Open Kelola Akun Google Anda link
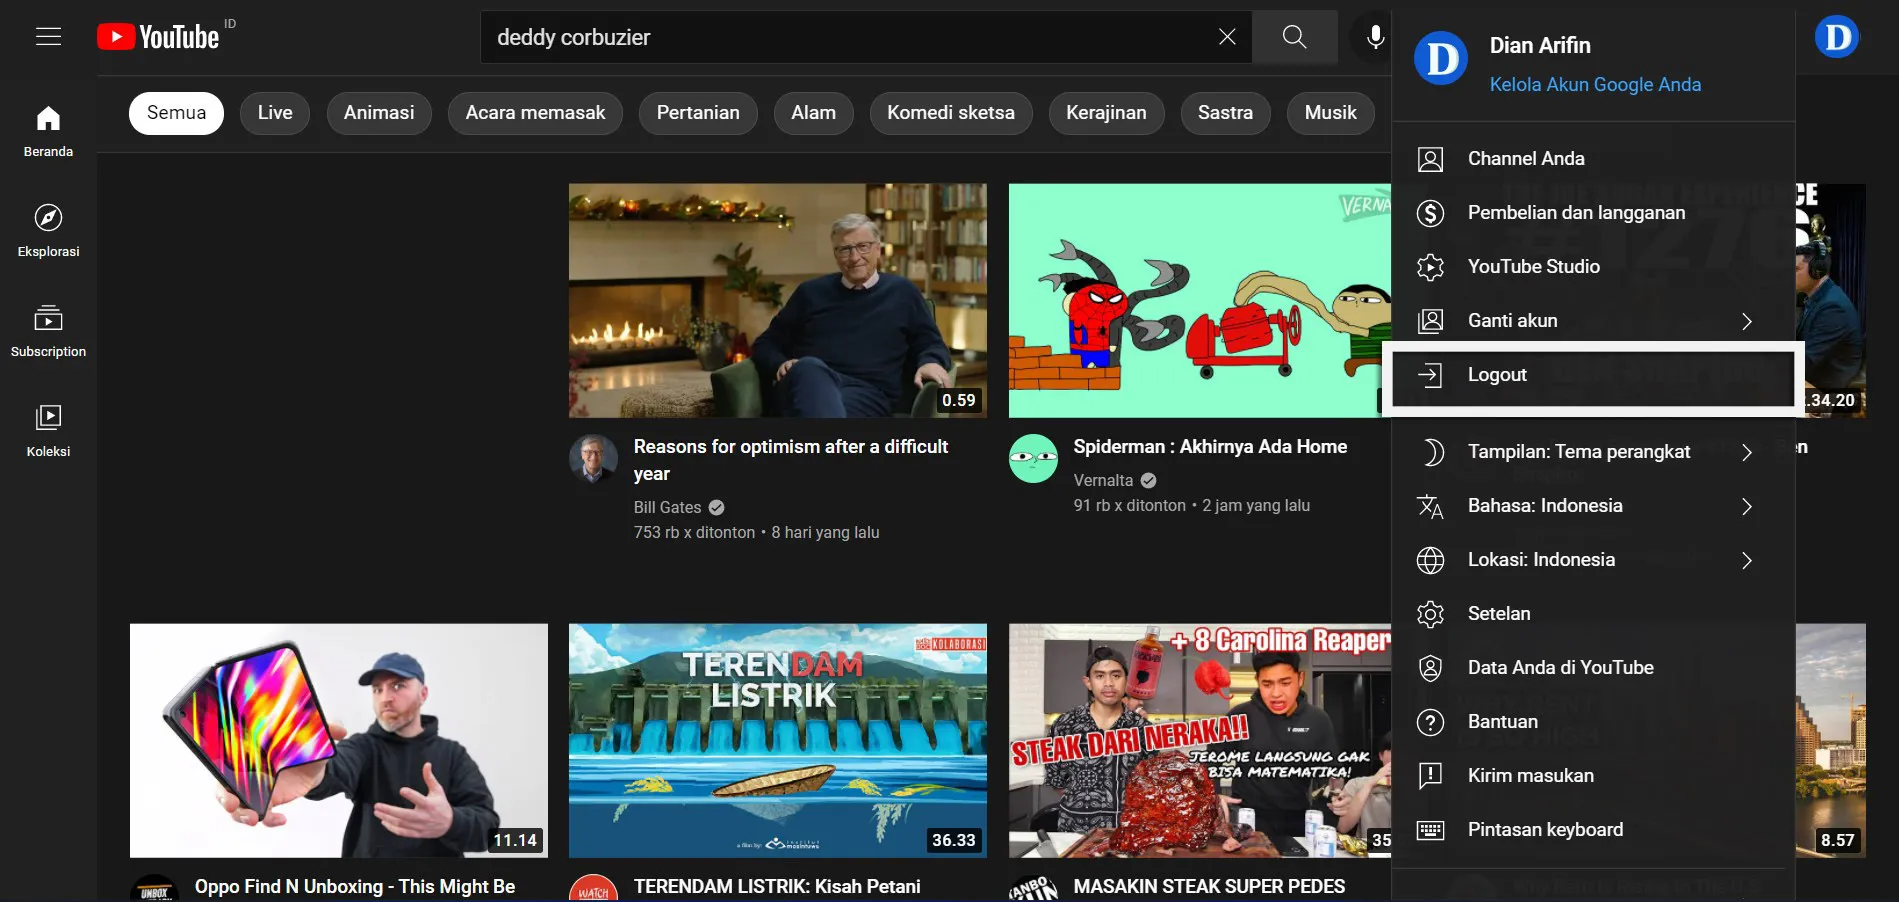1899x902 pixels. pyautogui.click(x=1595, y=84)
